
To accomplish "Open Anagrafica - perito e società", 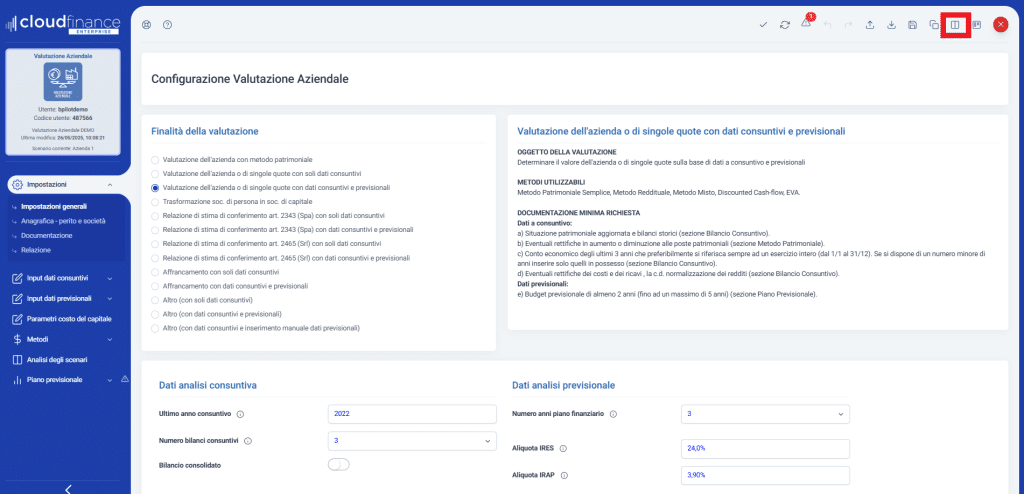I will pyautogui.click(x=63, y=221).
